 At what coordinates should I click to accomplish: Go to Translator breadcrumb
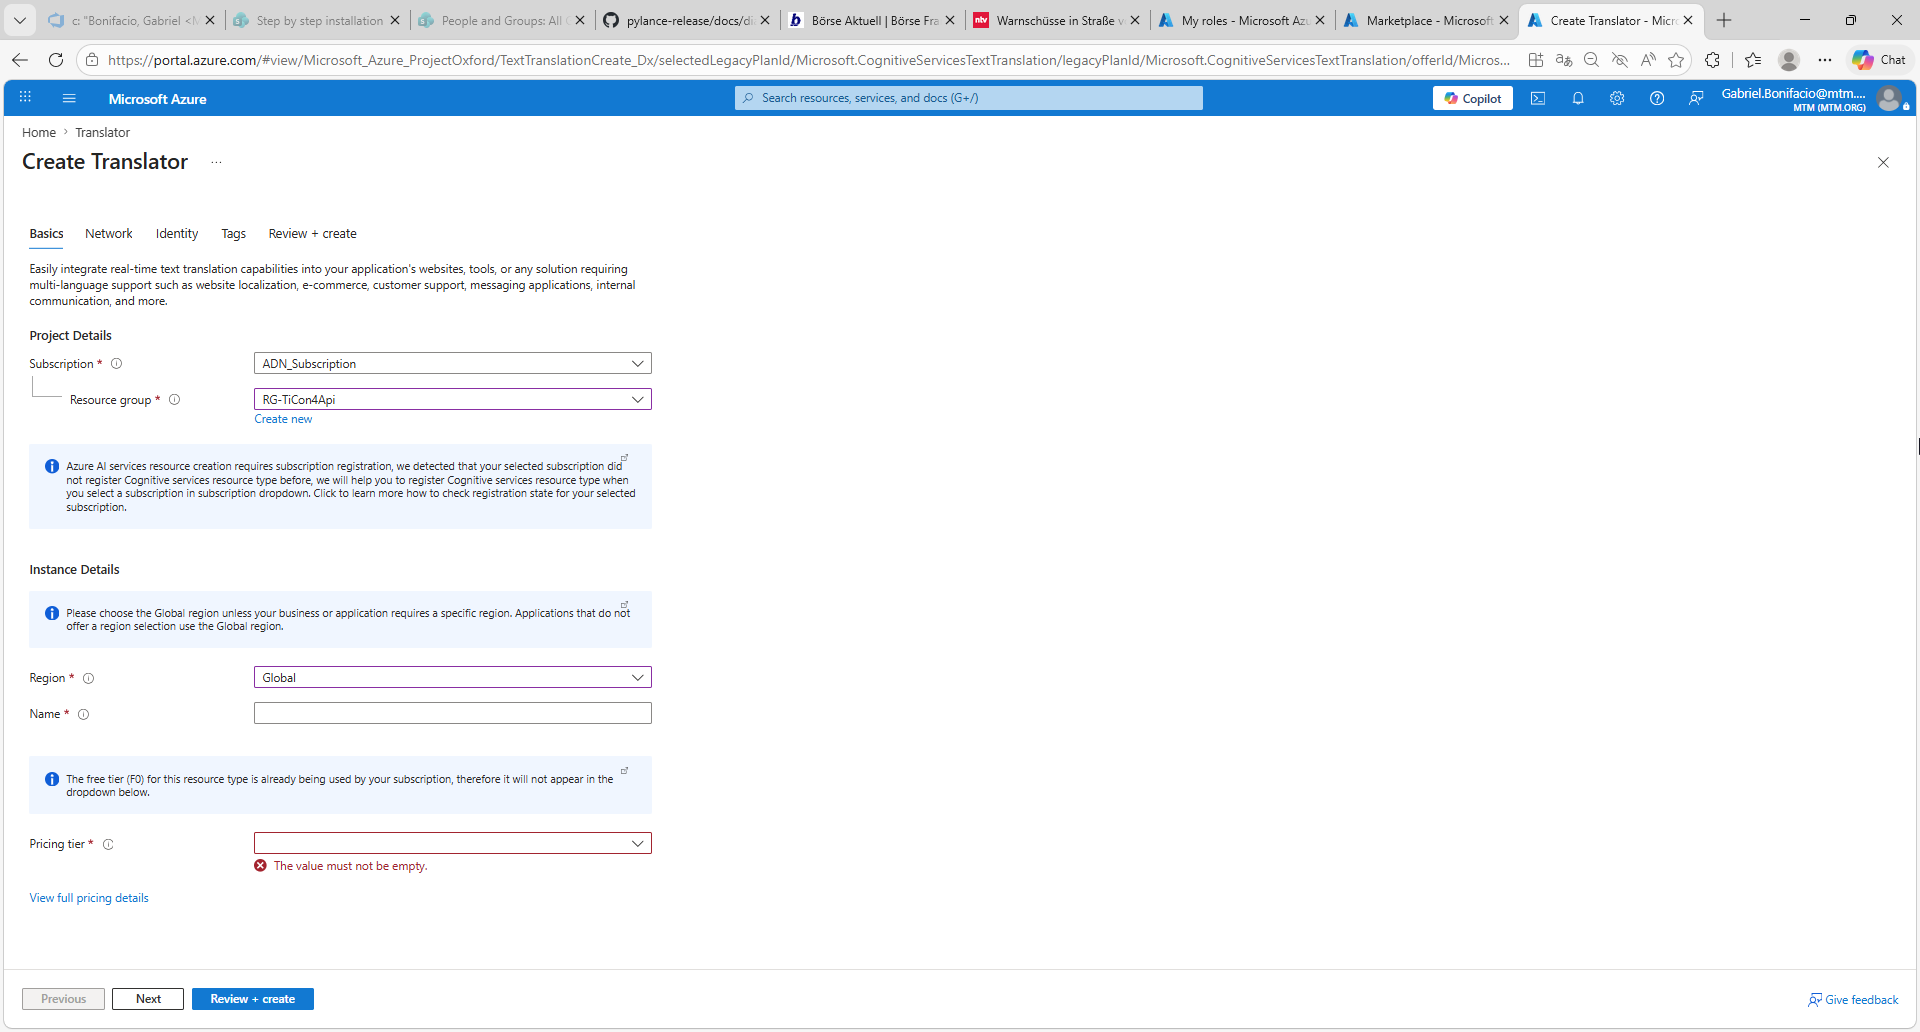pyautogui.click(x=102, y=133)
